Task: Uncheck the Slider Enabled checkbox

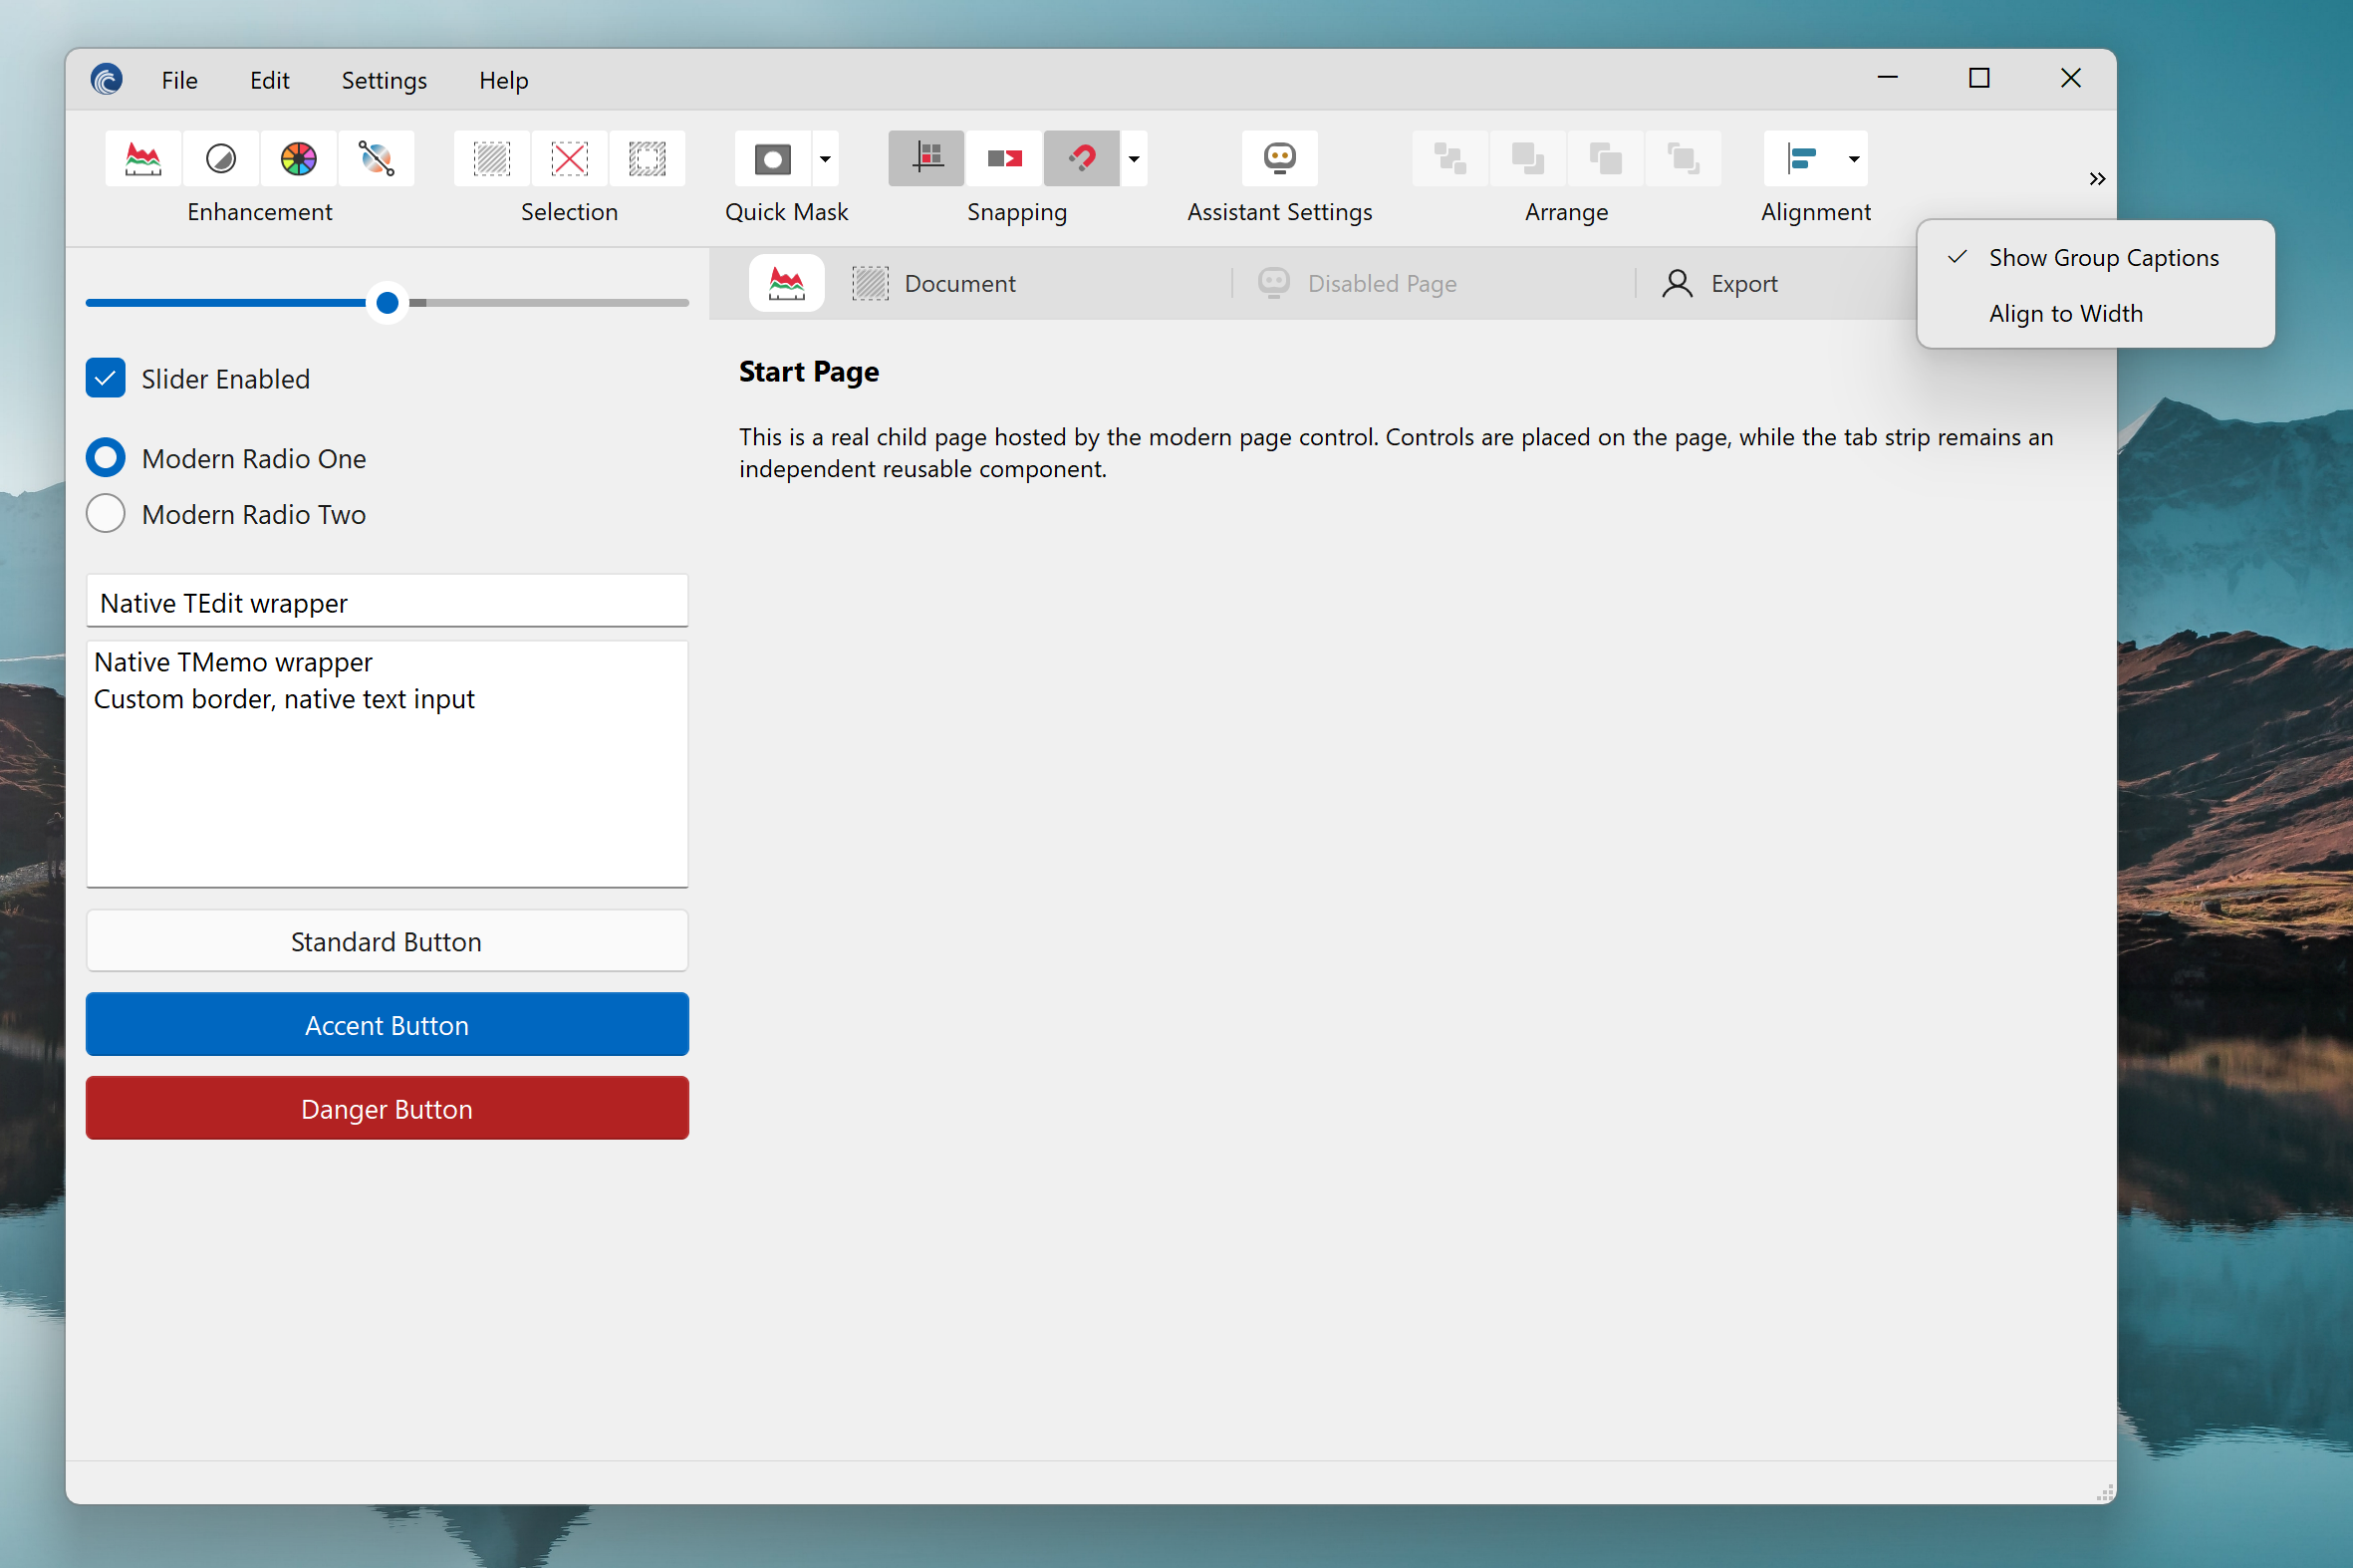Action: (x=106, y=378)
